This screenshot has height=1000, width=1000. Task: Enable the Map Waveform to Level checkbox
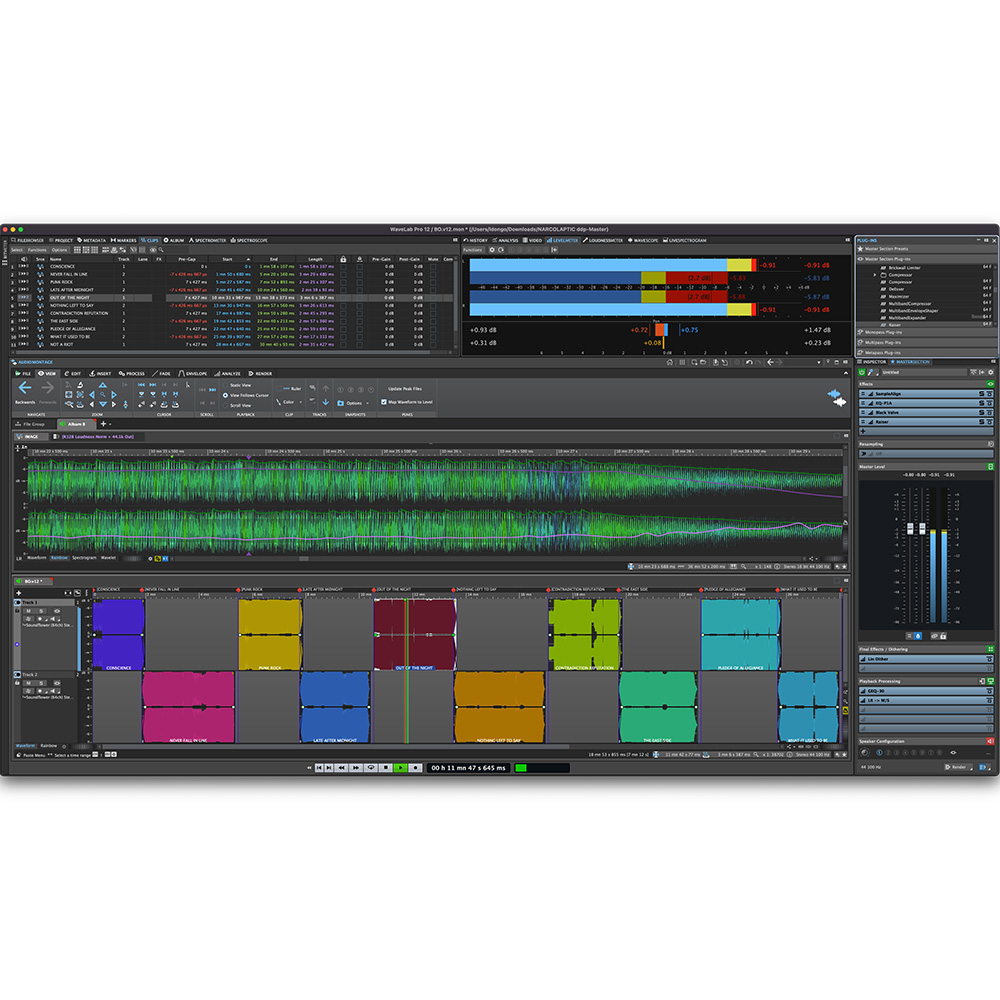coord(385,400)
